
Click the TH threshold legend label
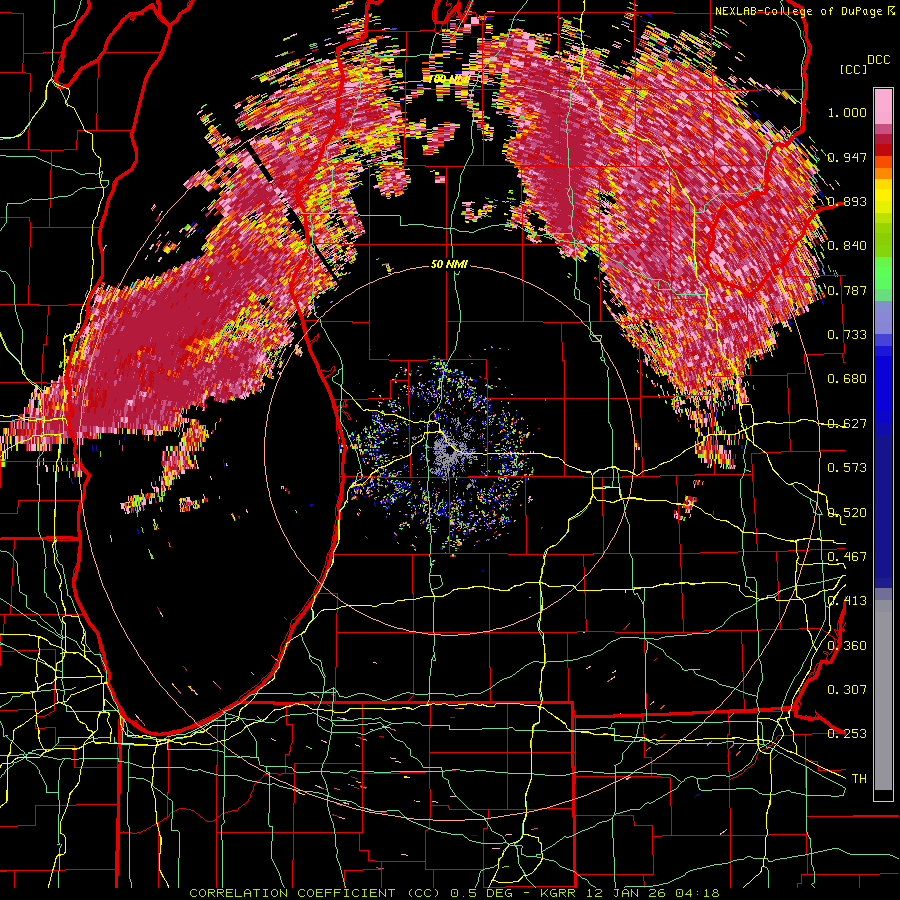point(859,779)
